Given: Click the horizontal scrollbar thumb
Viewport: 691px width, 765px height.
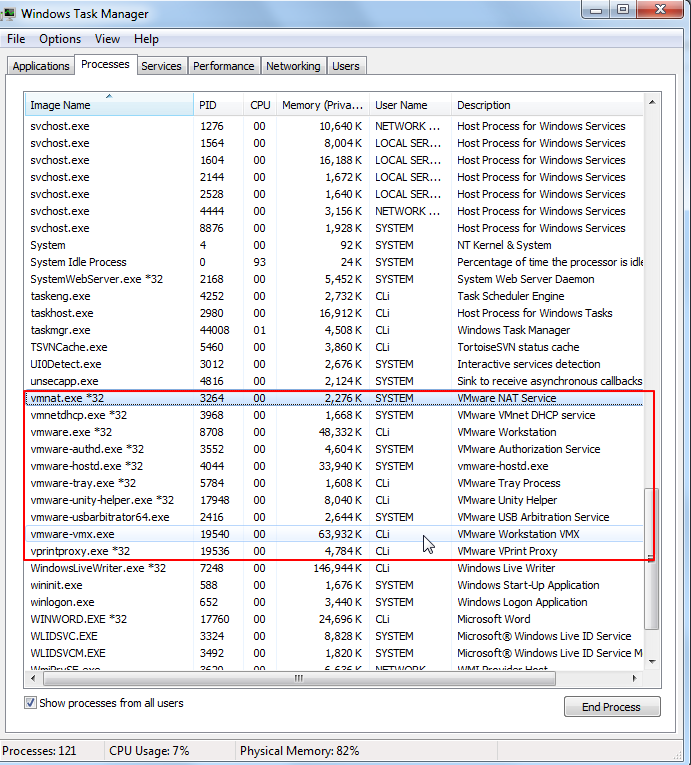Looking at the screenshot, I should pyautogui.click(x=299, y=678).
